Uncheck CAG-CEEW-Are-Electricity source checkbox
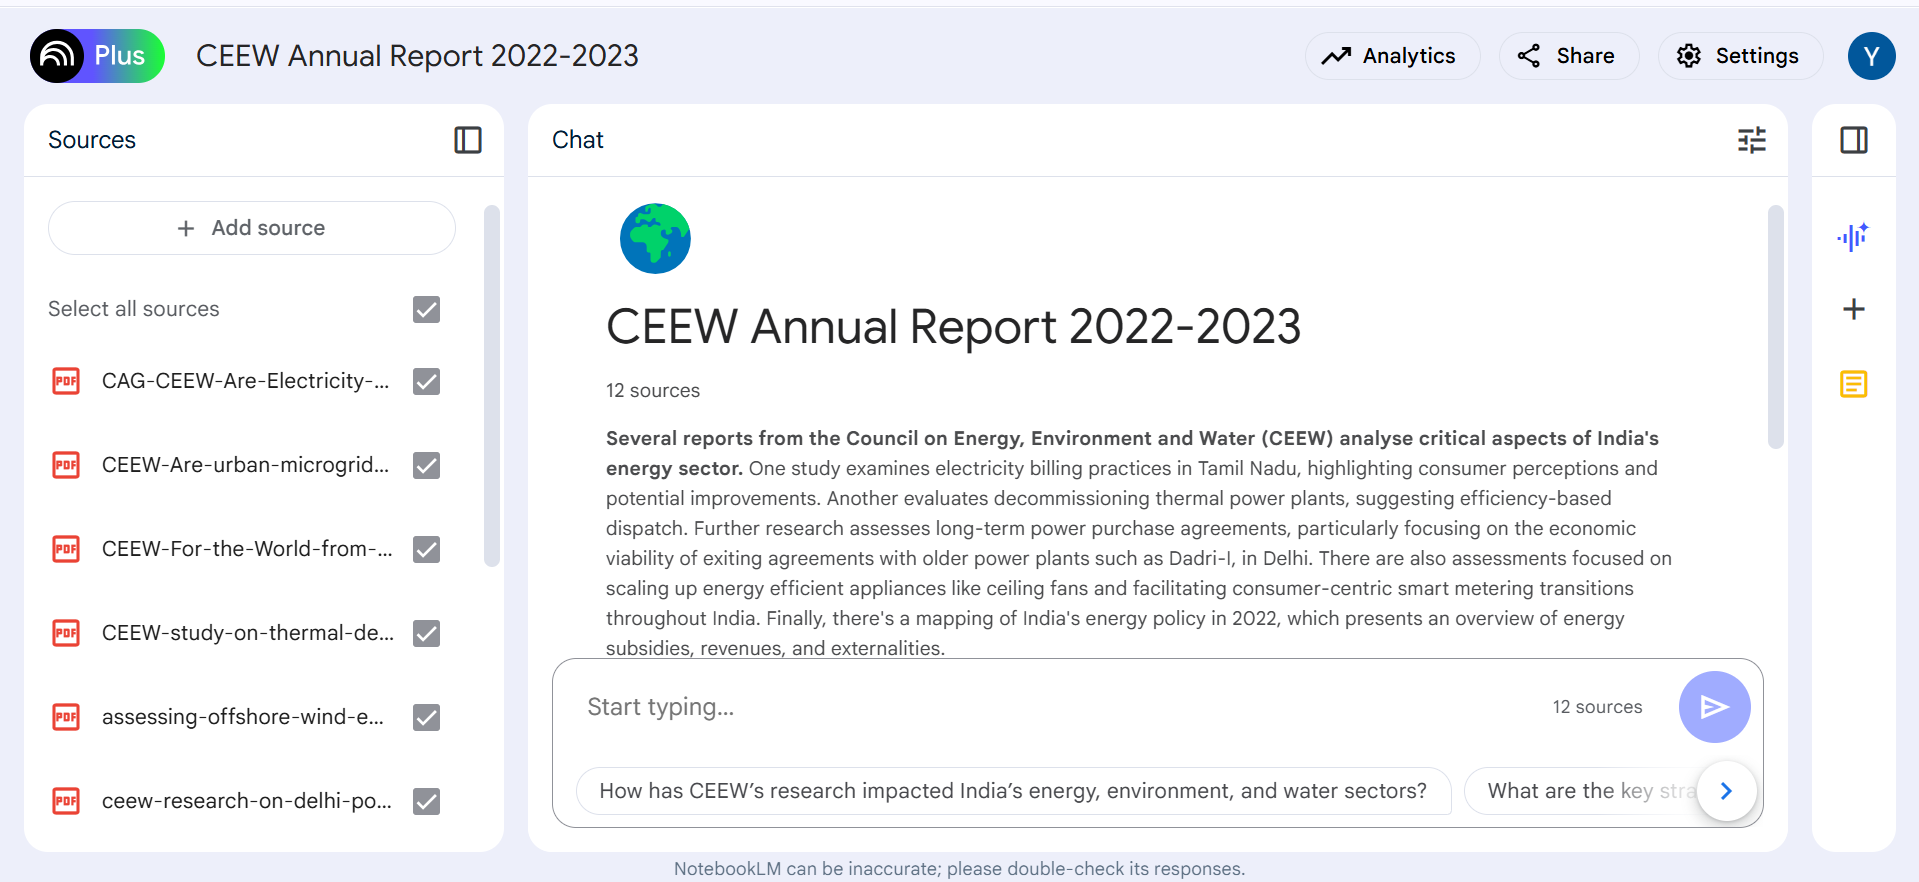 click(427, 381)
